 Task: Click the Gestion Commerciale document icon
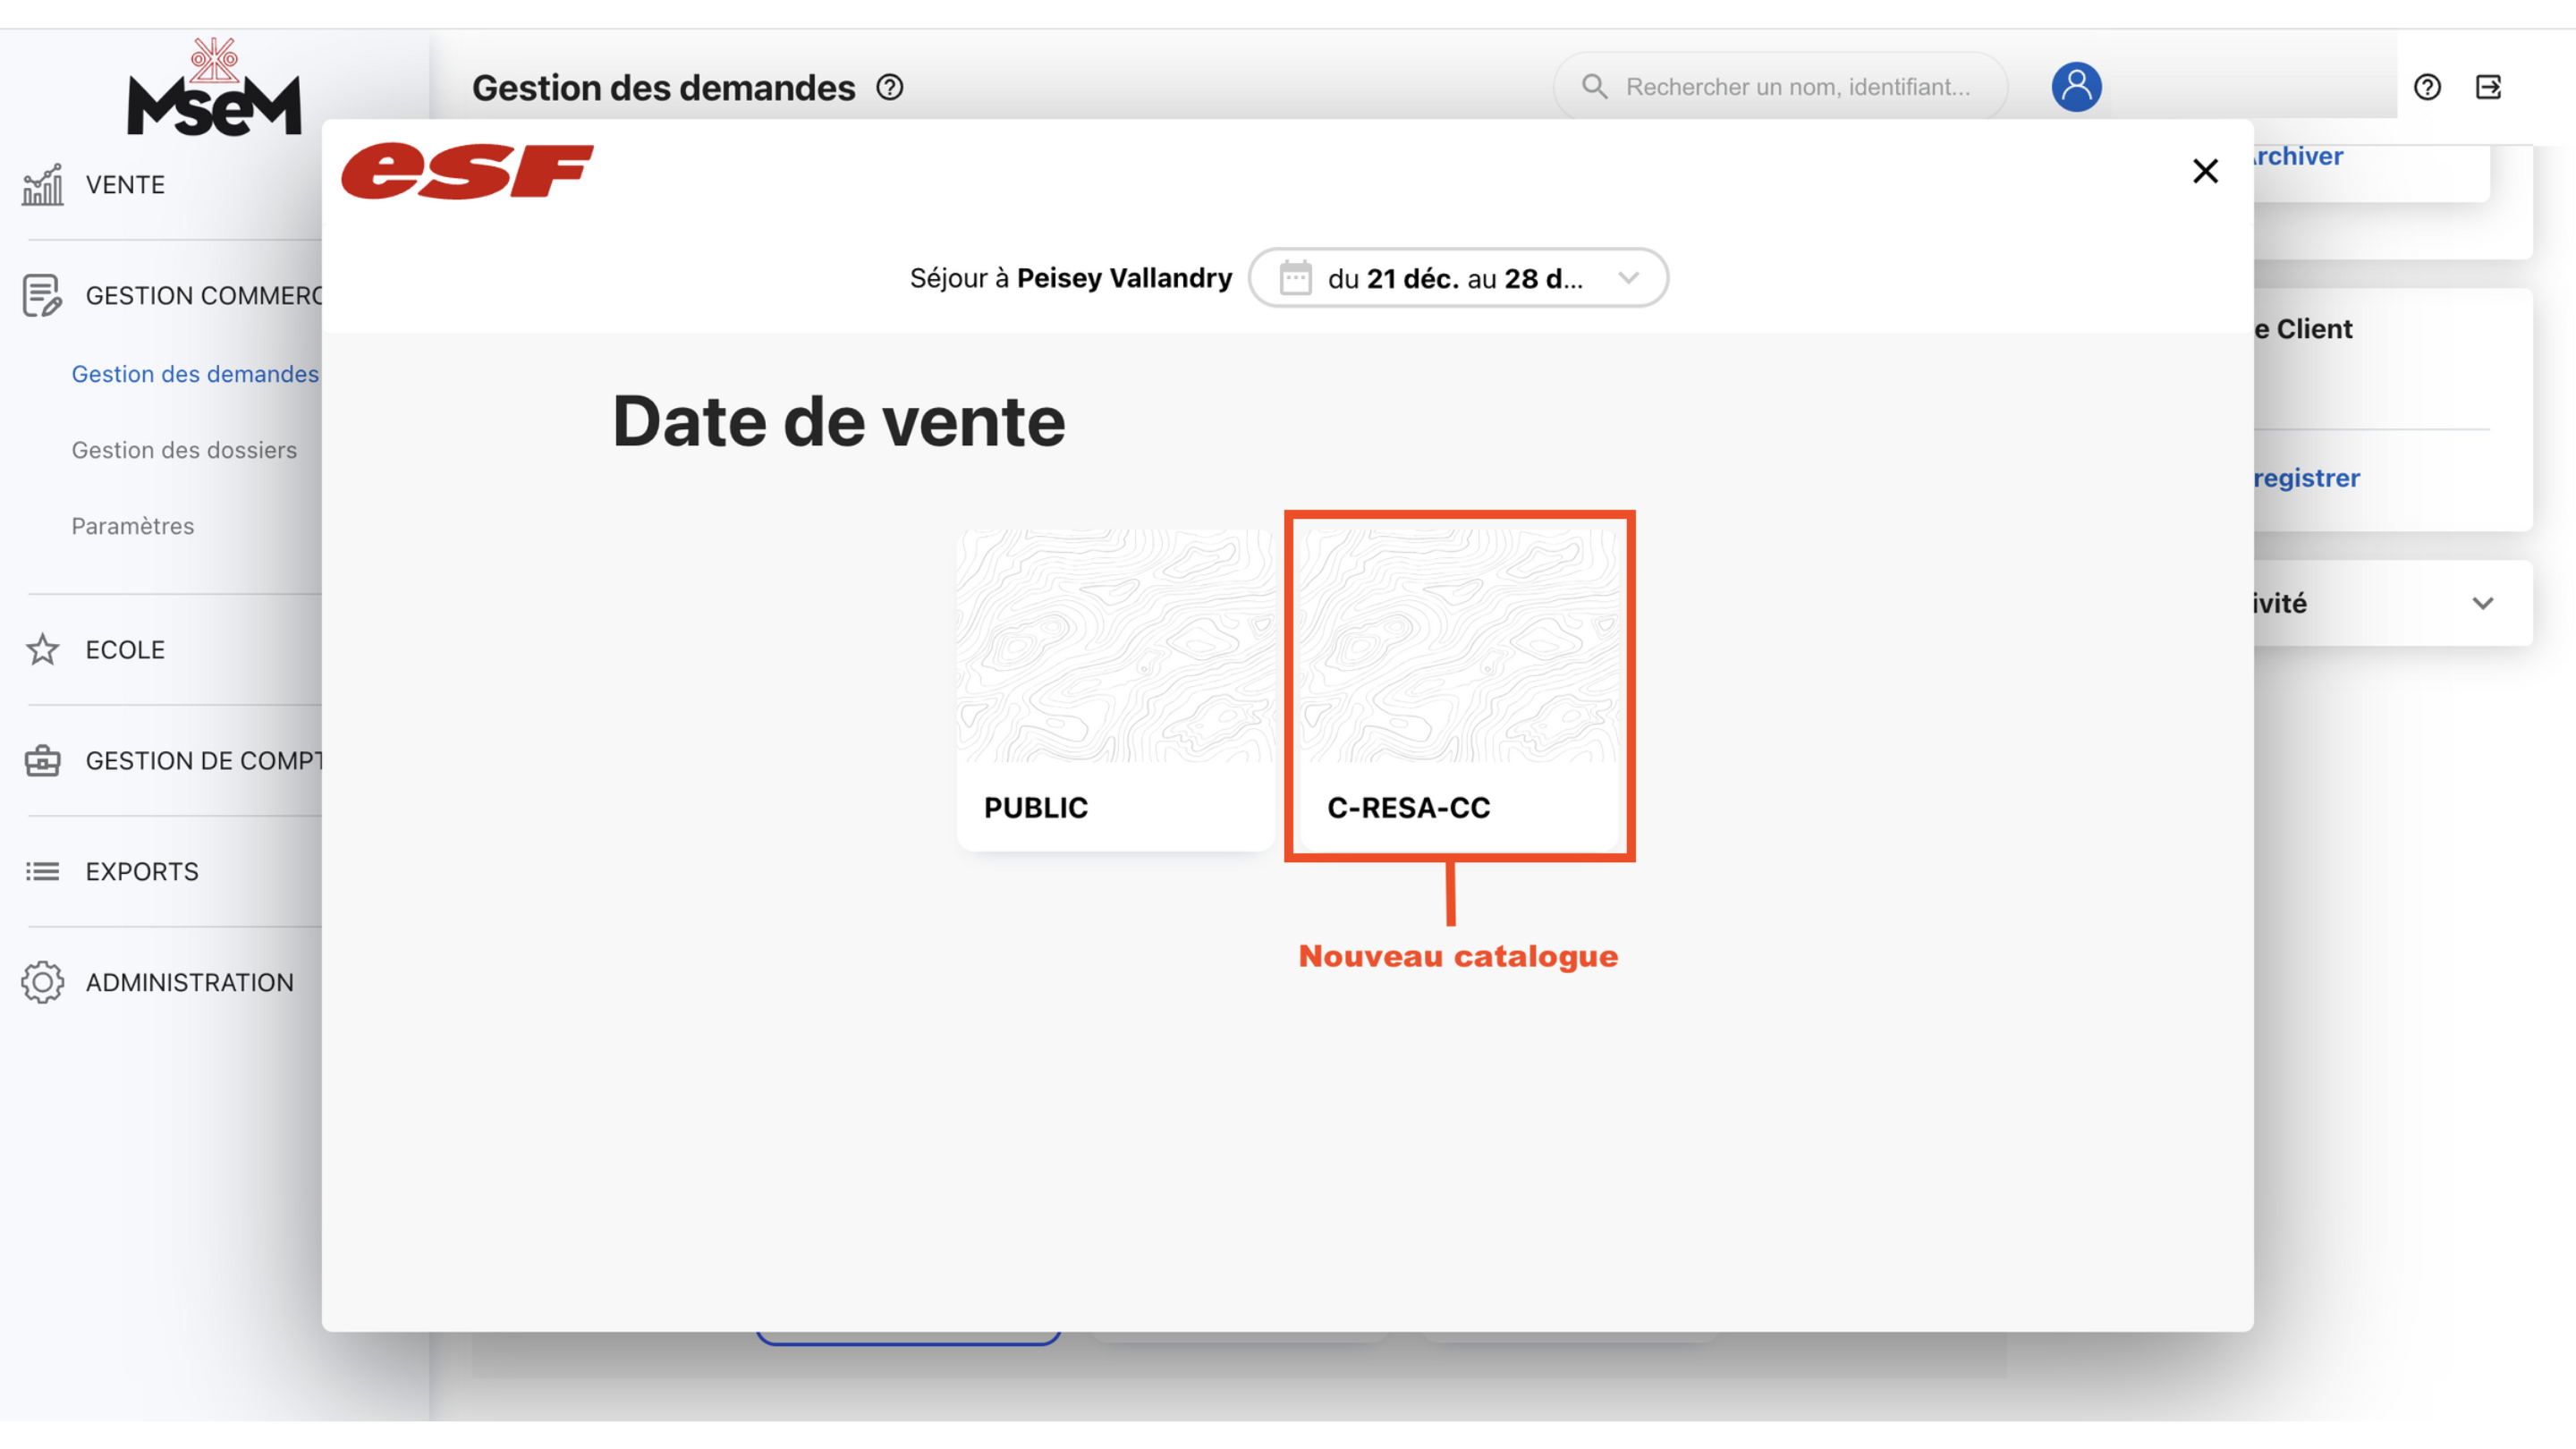click(43, 296)
